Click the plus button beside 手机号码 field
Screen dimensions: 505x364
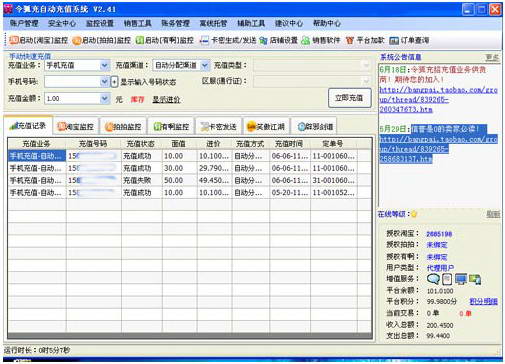pyautogui.click(x=114, y=82)
